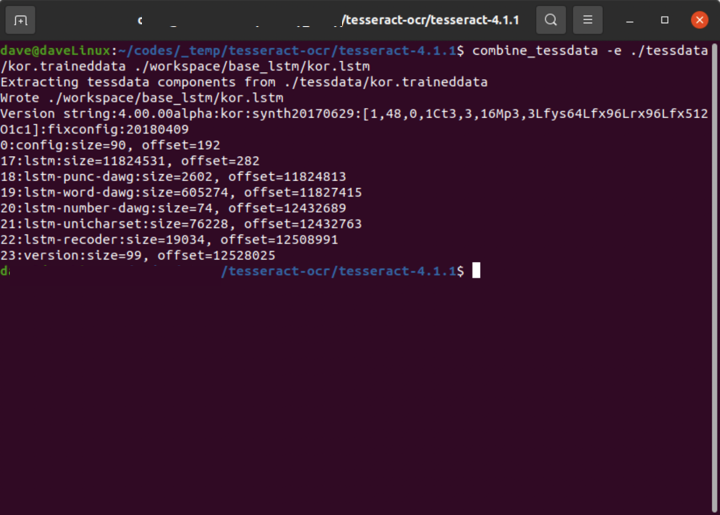Screen dimensions: 720x515
Task: Click the '21:lstm-unicharset' line
Action: [181, 224]
